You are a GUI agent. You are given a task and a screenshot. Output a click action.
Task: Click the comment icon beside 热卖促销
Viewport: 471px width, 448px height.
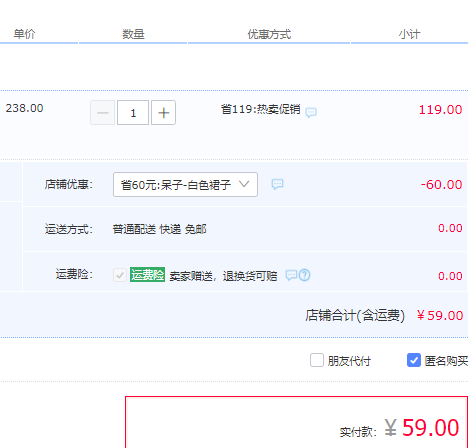click(311, 112)
